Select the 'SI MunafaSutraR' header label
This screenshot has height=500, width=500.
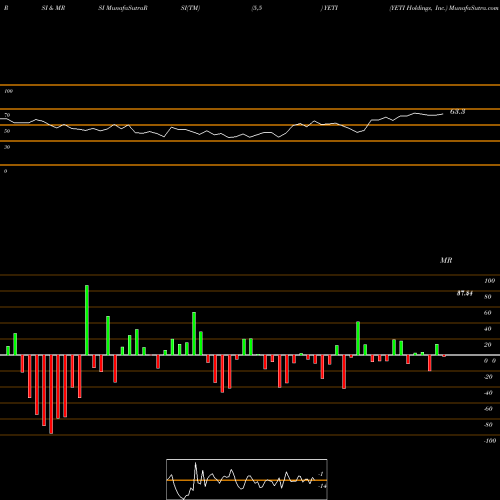click(123, 8)
